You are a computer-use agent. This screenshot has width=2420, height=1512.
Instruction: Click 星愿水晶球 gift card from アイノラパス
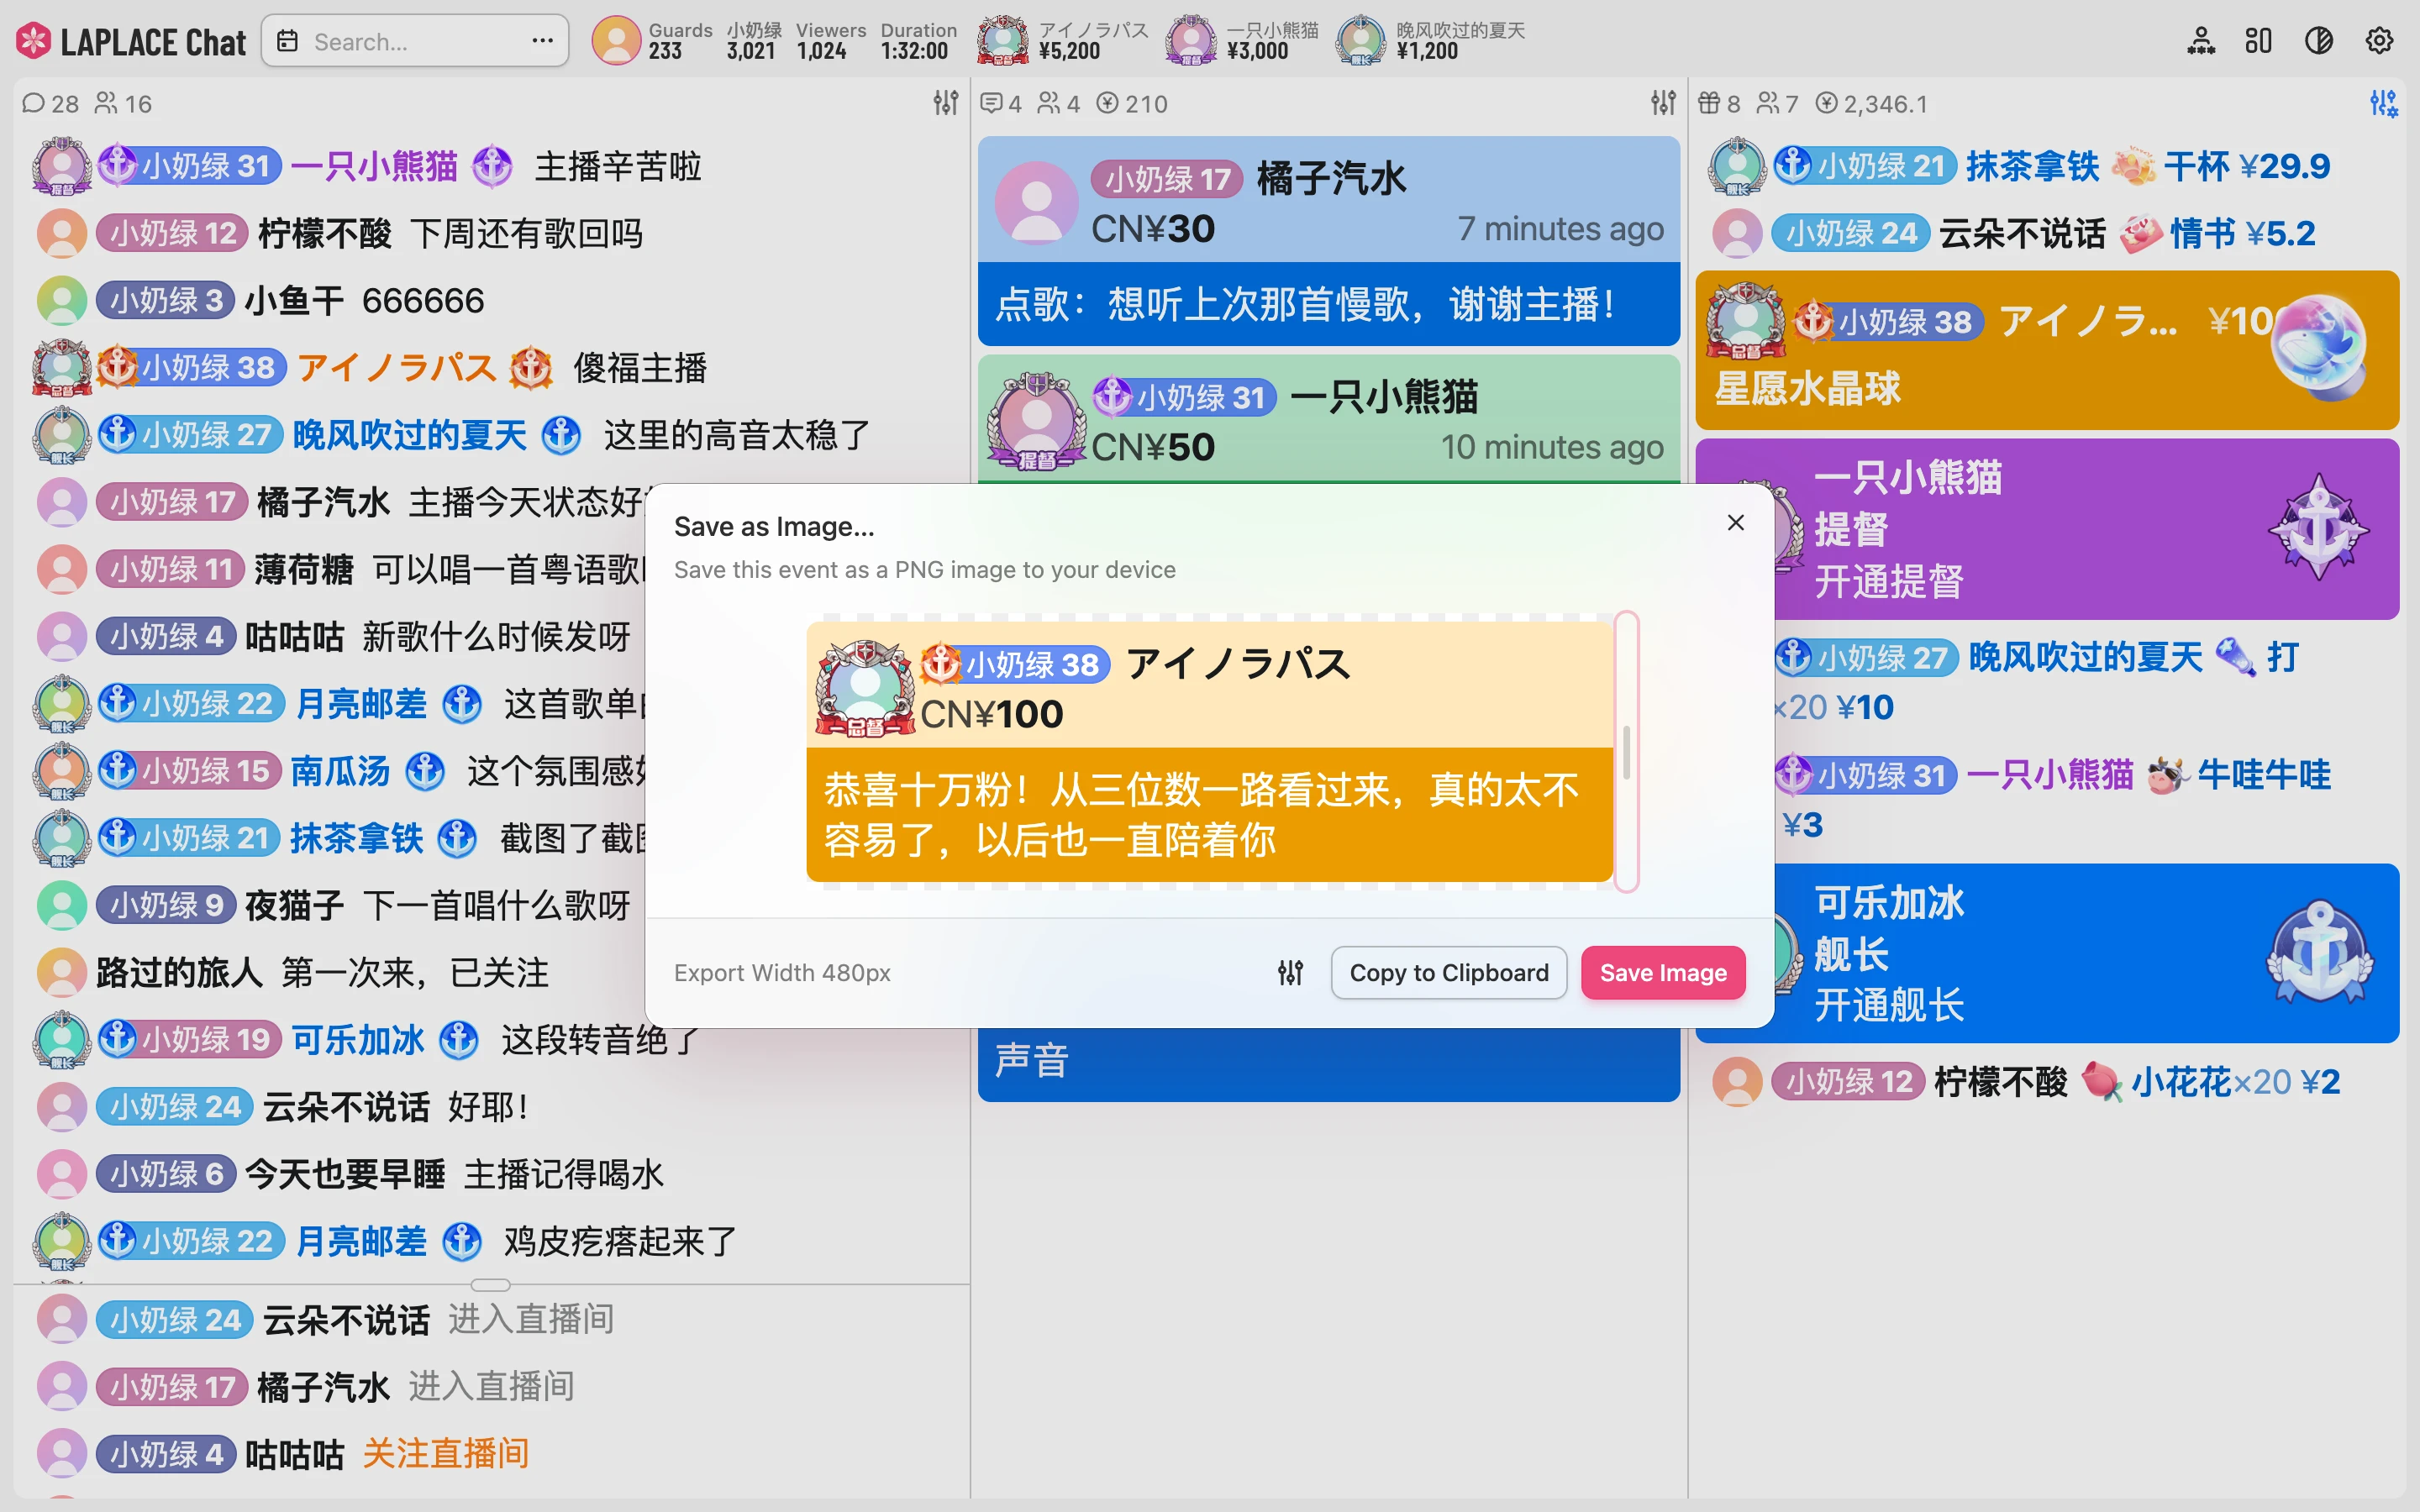coord(2047,350)
